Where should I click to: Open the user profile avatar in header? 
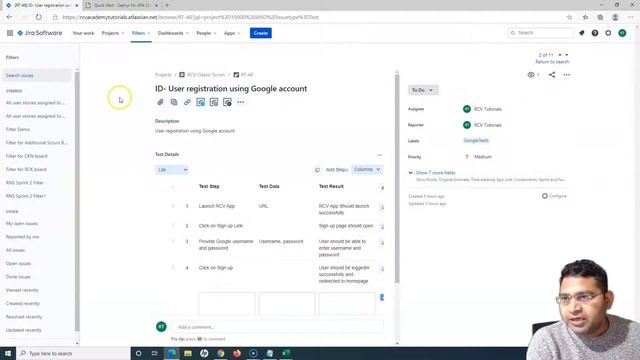(x=622, y=33)
